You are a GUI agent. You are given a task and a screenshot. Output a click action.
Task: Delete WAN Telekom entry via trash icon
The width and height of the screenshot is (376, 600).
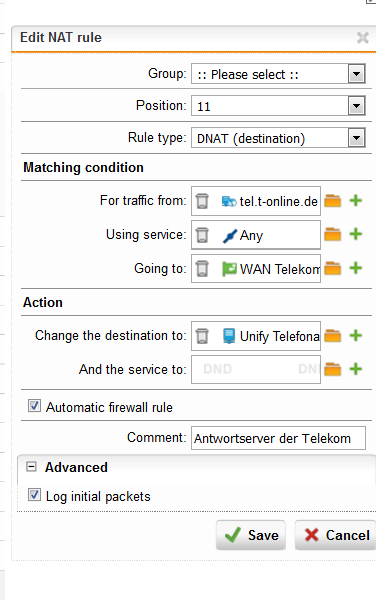(x=202, y=269)
